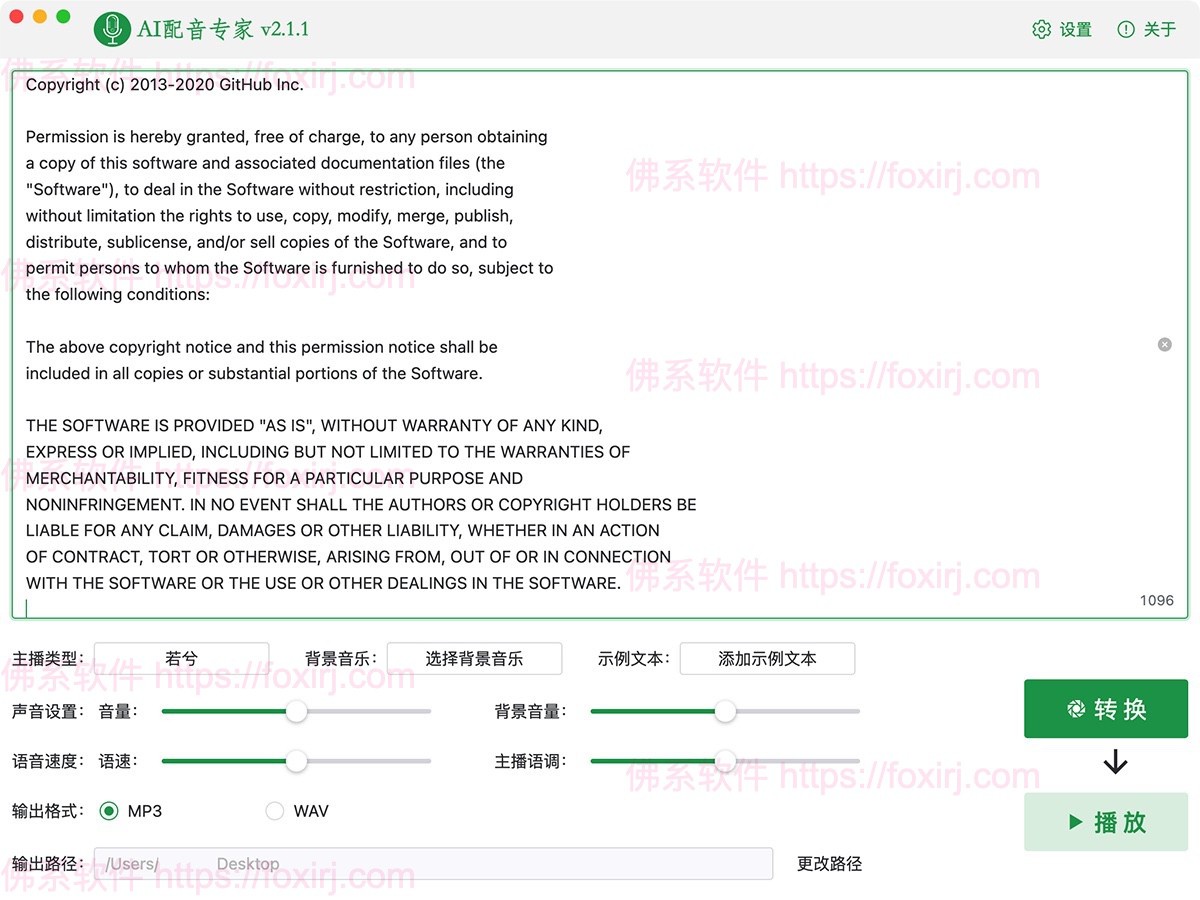Viewport: 1200px width, 900px height.
Task: Click the shutter icon on the 转换 button
Action: pyautogui.click(x=1076, y=709)
